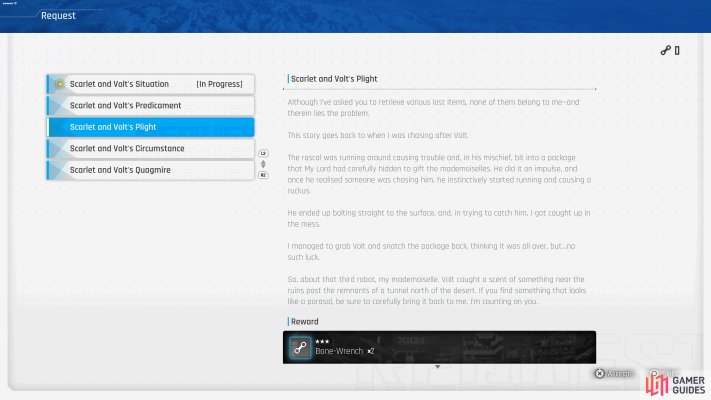Click the X button icon beside Accept
The height and width of the screenshot is (400, 711).
[599, 373]
